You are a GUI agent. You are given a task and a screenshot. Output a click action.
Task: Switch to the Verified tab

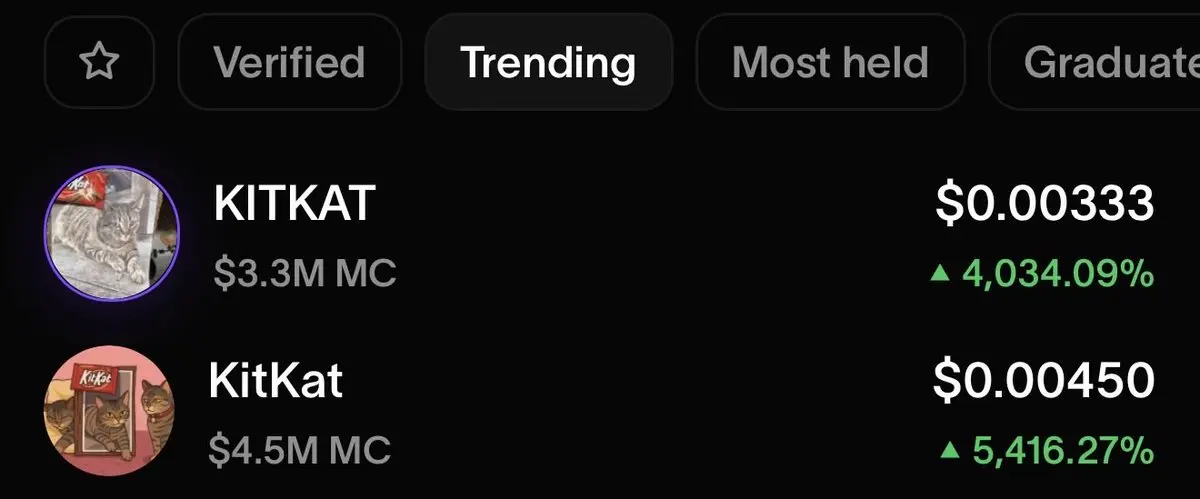point(289,63)
